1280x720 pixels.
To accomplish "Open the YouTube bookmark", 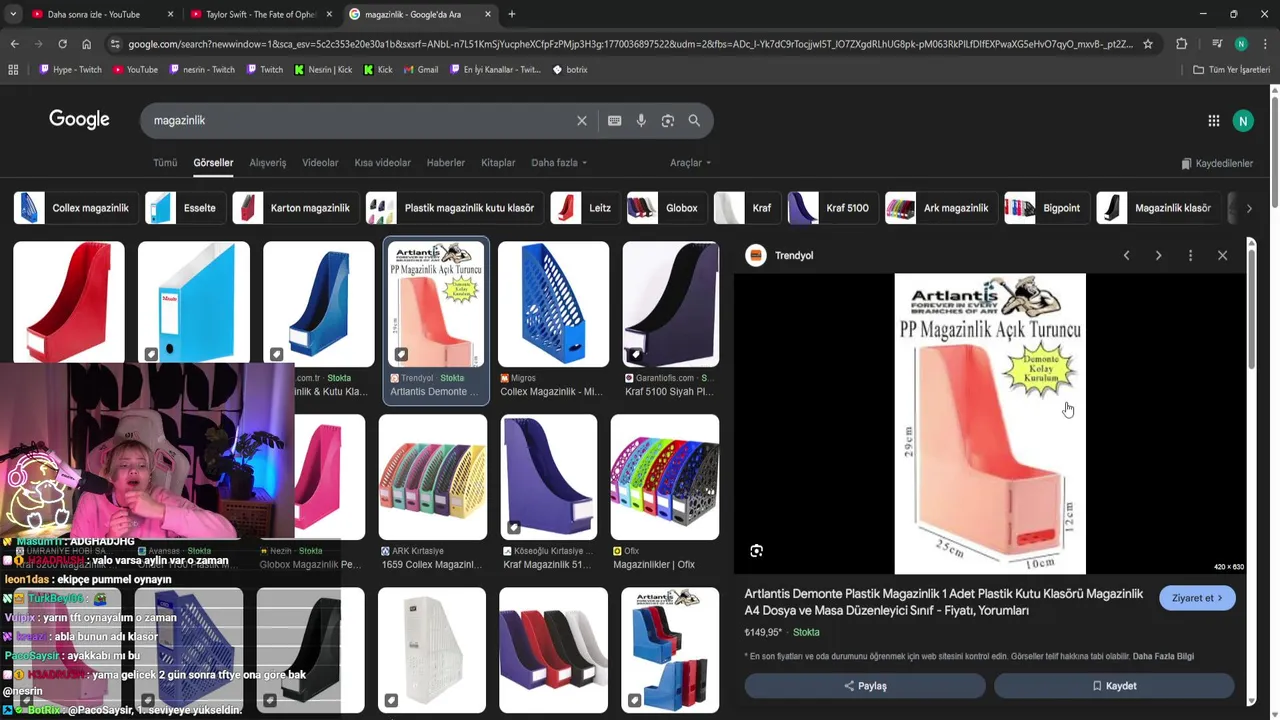I will 135,70.
